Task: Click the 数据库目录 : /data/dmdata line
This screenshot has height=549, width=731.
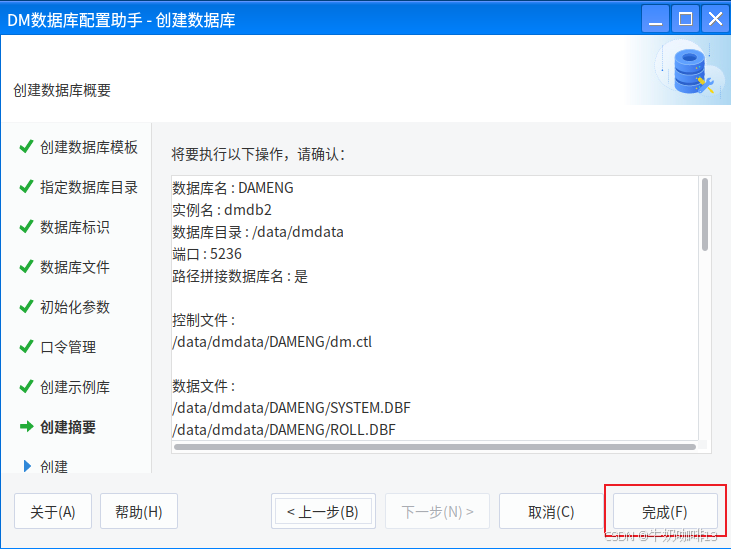Action: [258, 232]
